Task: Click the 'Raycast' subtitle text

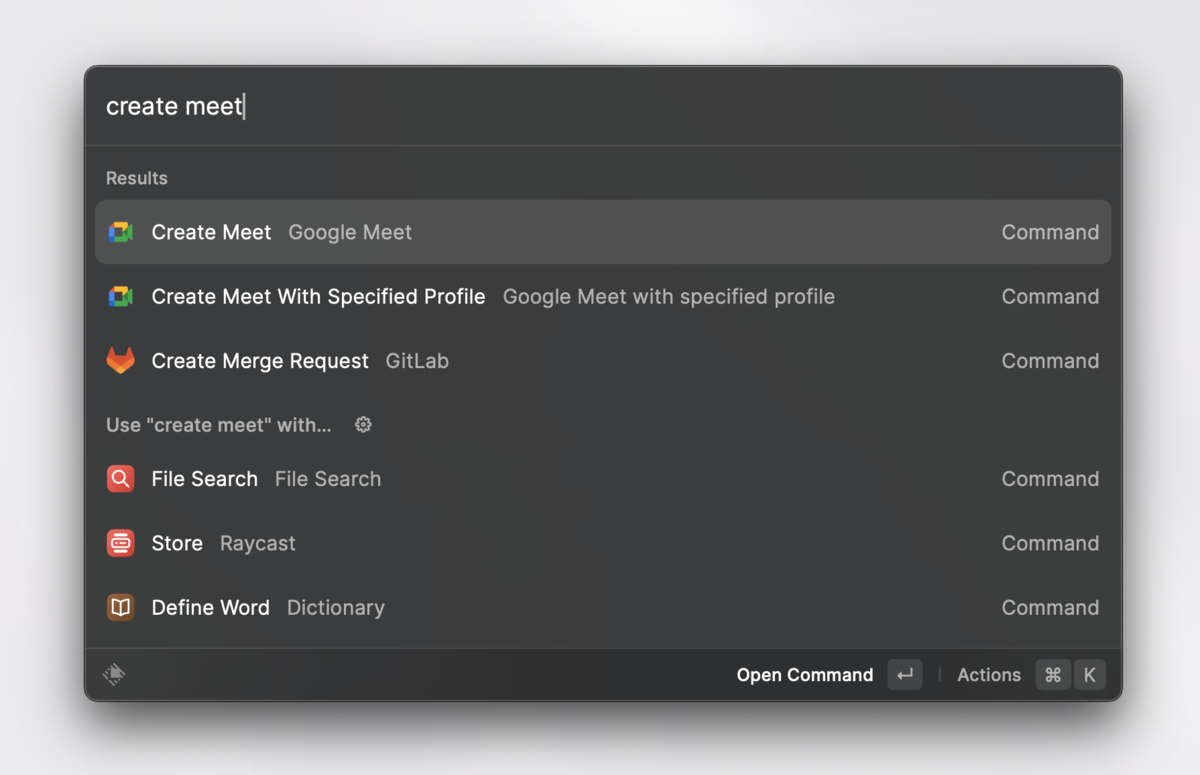Action: tap(258, 543)
